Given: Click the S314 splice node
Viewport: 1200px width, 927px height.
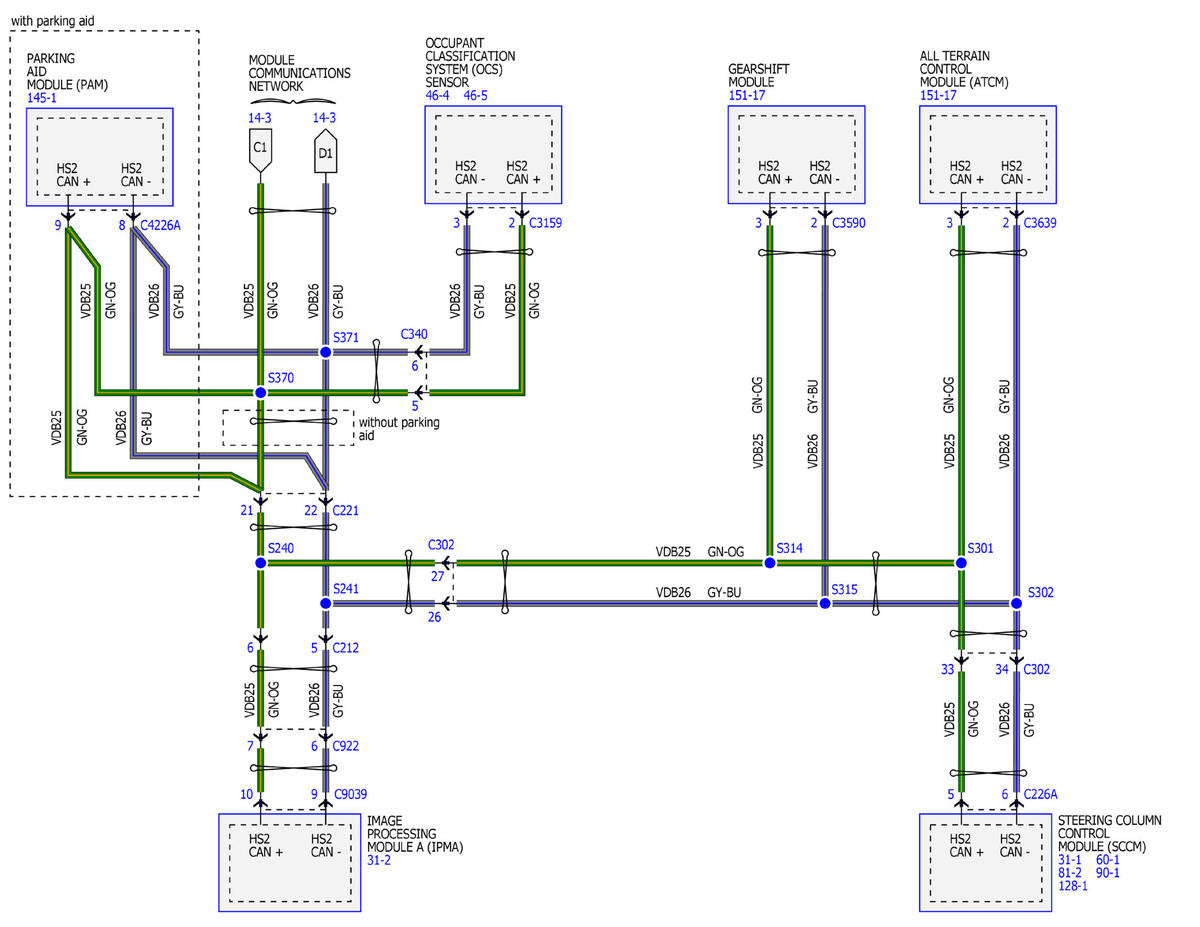Looking at the screenshot, I should [770, 563].
